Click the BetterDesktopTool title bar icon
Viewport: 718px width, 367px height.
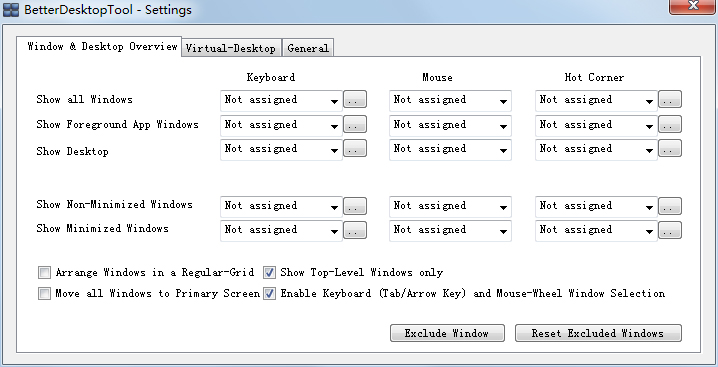11,9
